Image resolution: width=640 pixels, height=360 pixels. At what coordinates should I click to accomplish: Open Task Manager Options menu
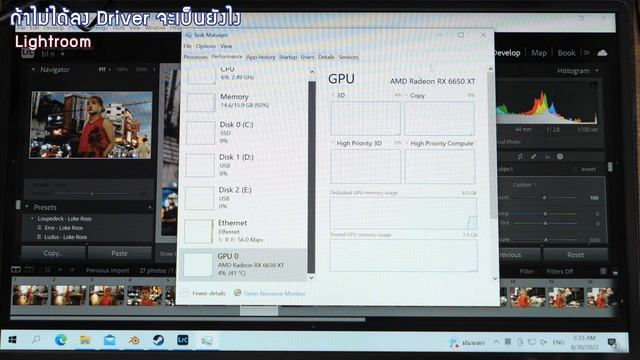tap(206, 46)
